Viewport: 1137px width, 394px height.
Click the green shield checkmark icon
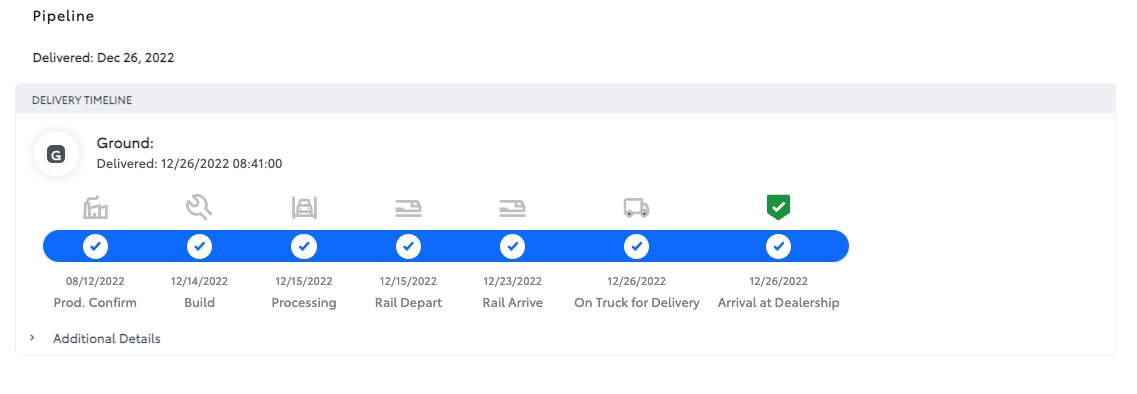pyautogui.click(x=778, y=208)
